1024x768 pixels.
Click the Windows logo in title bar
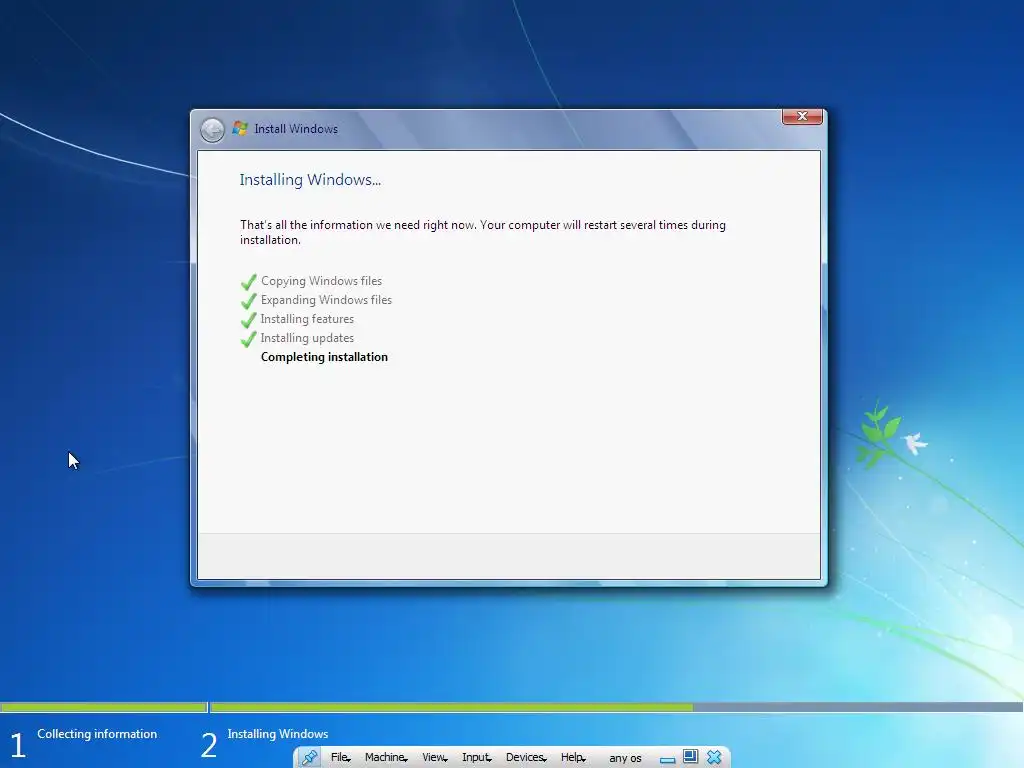click(240, 129)
